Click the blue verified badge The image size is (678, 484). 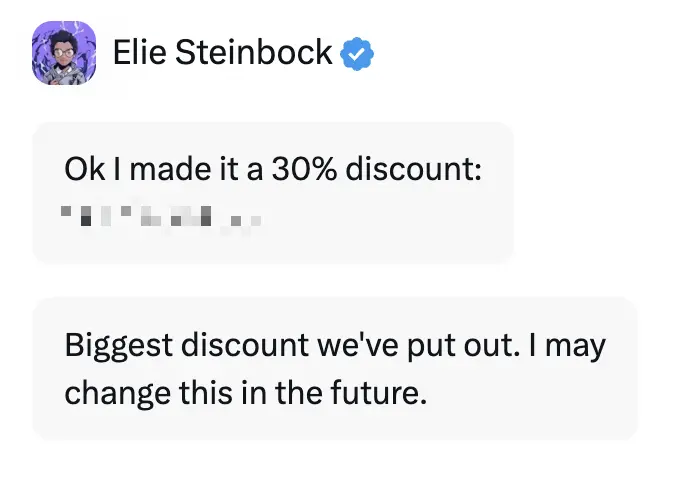pyautogui.click(x=356, y=53)
